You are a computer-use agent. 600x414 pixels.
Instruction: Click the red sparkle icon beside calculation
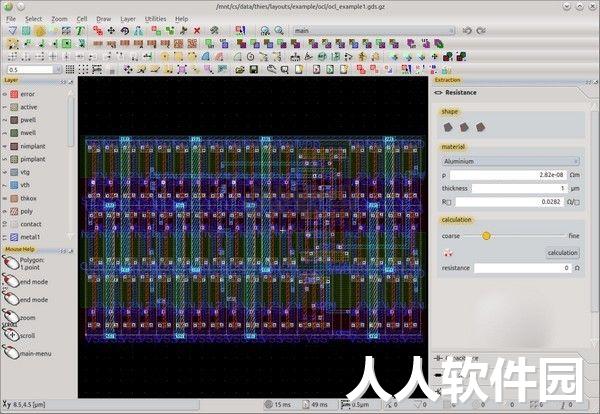[448, 253]
